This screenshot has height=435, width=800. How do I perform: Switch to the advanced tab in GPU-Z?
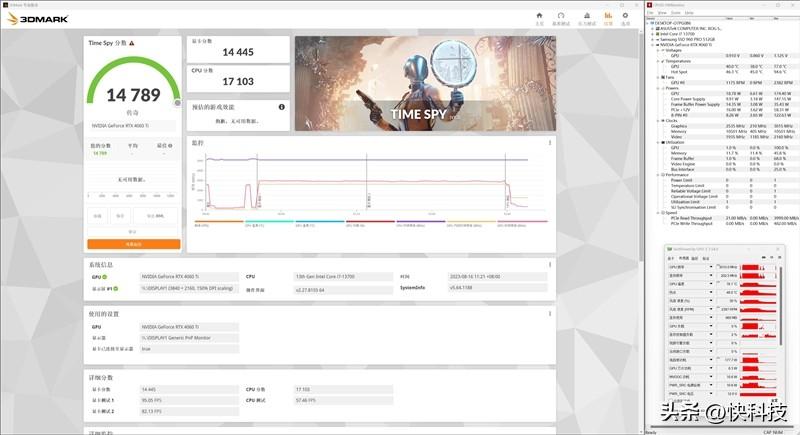tap(694, 259)
